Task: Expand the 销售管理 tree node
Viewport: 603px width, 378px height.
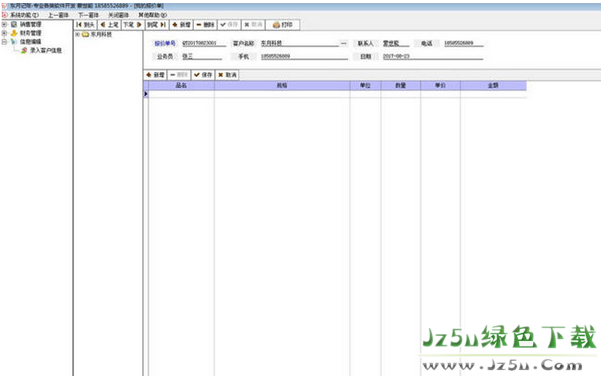Action: point(4,24)
